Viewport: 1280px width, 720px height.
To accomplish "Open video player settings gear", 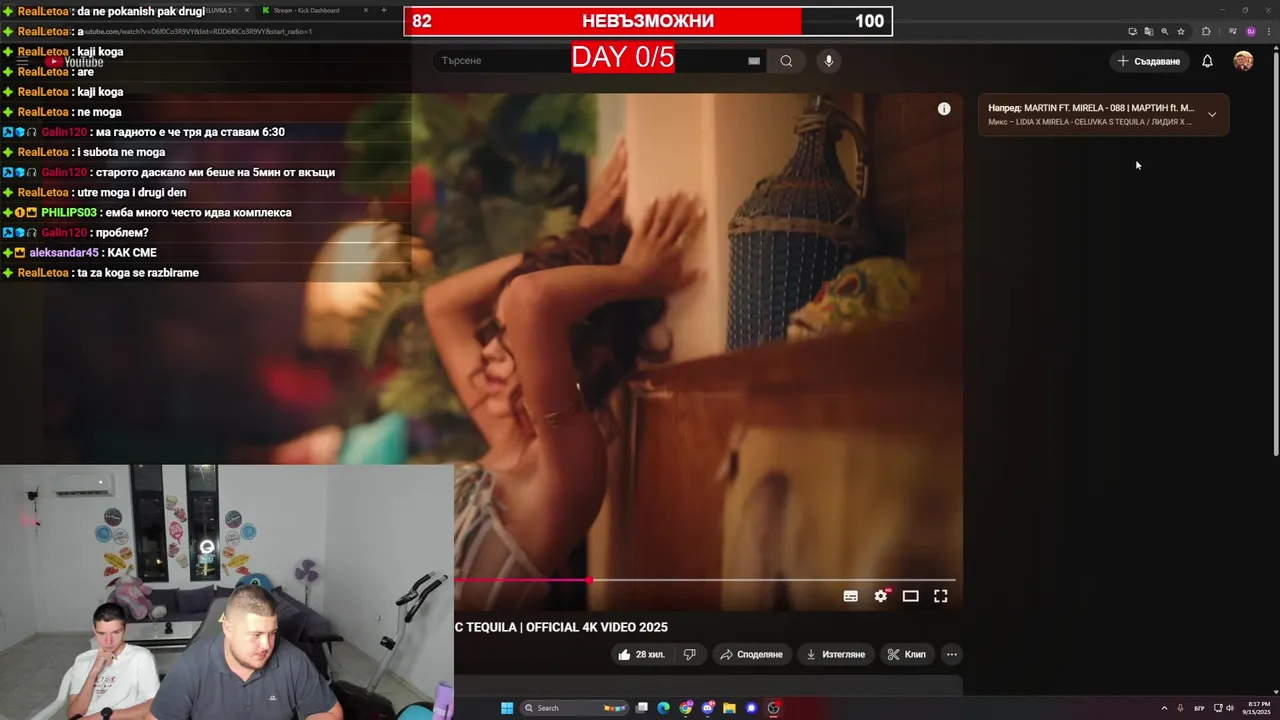I will pyautogui.click(x=881, y=596).
